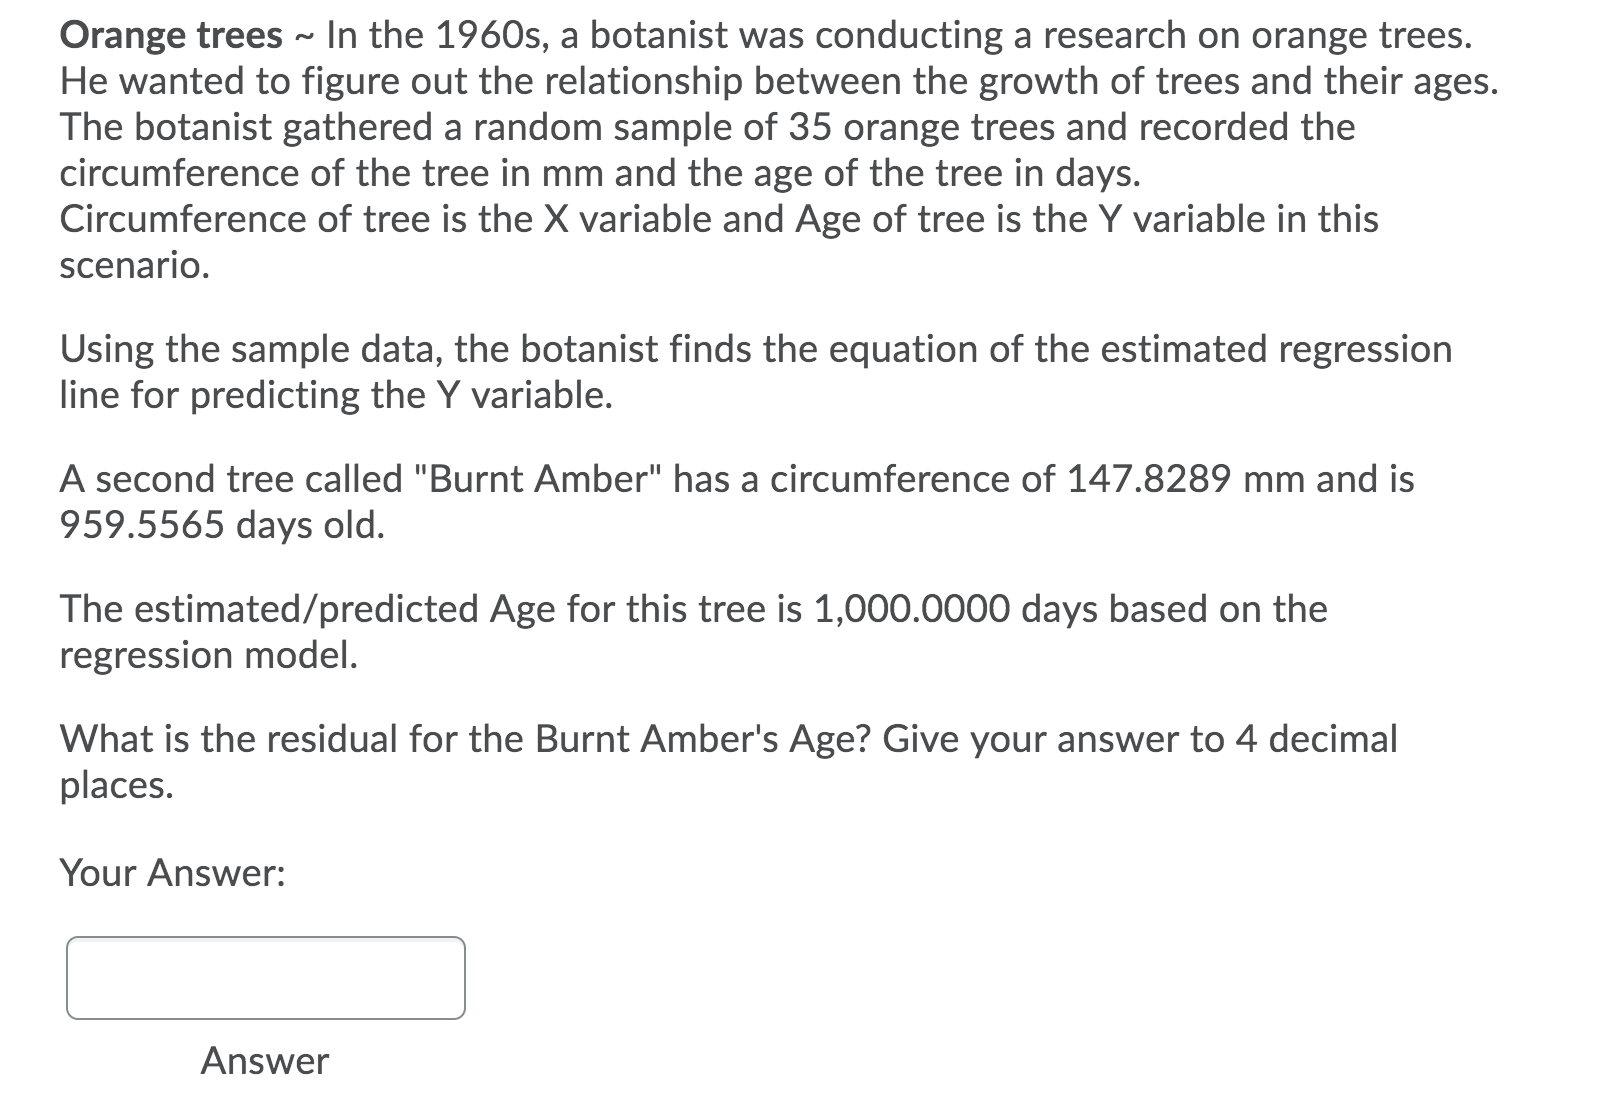The height and width of the screenshot is (1102, 1612).
Task: Click the word 'scenario.'
Action: tap(135, 266)
